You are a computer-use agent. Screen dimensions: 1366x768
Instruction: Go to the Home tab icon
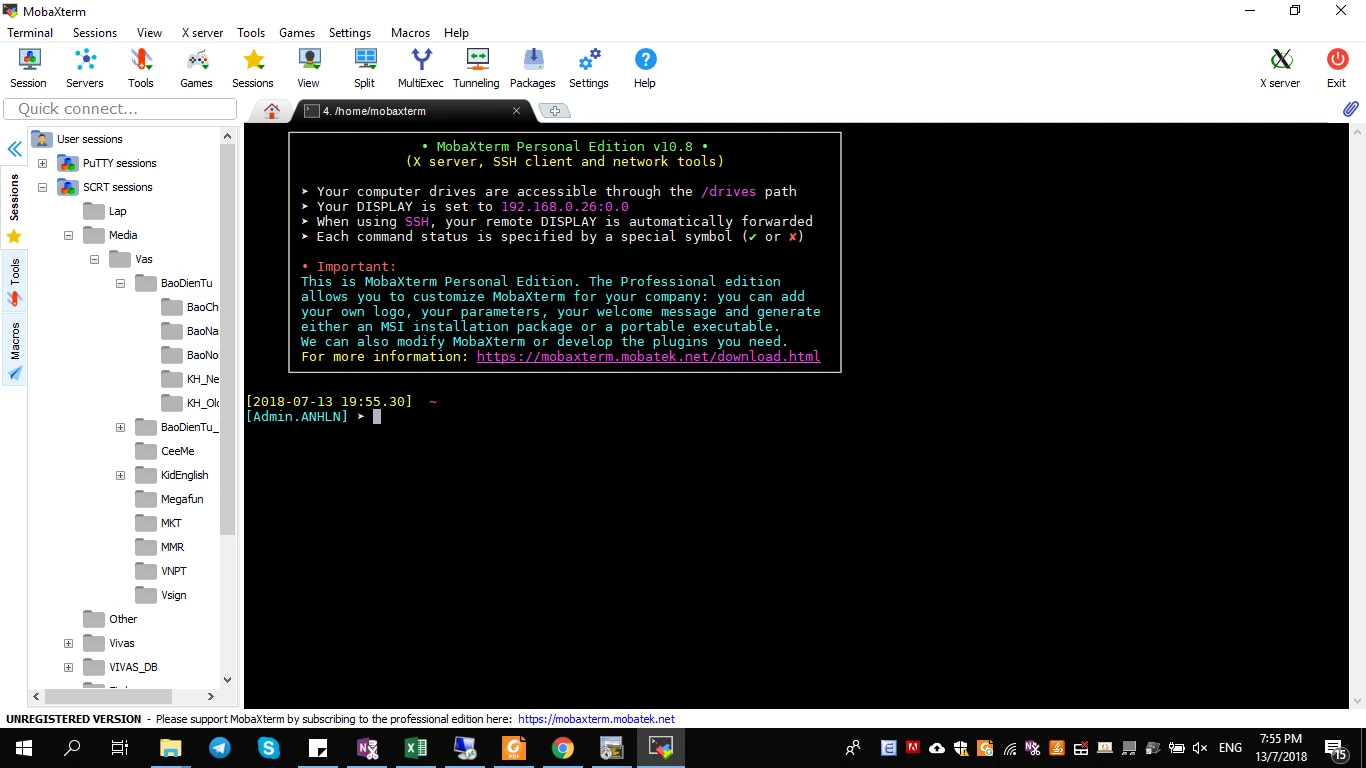pos(271,111)
